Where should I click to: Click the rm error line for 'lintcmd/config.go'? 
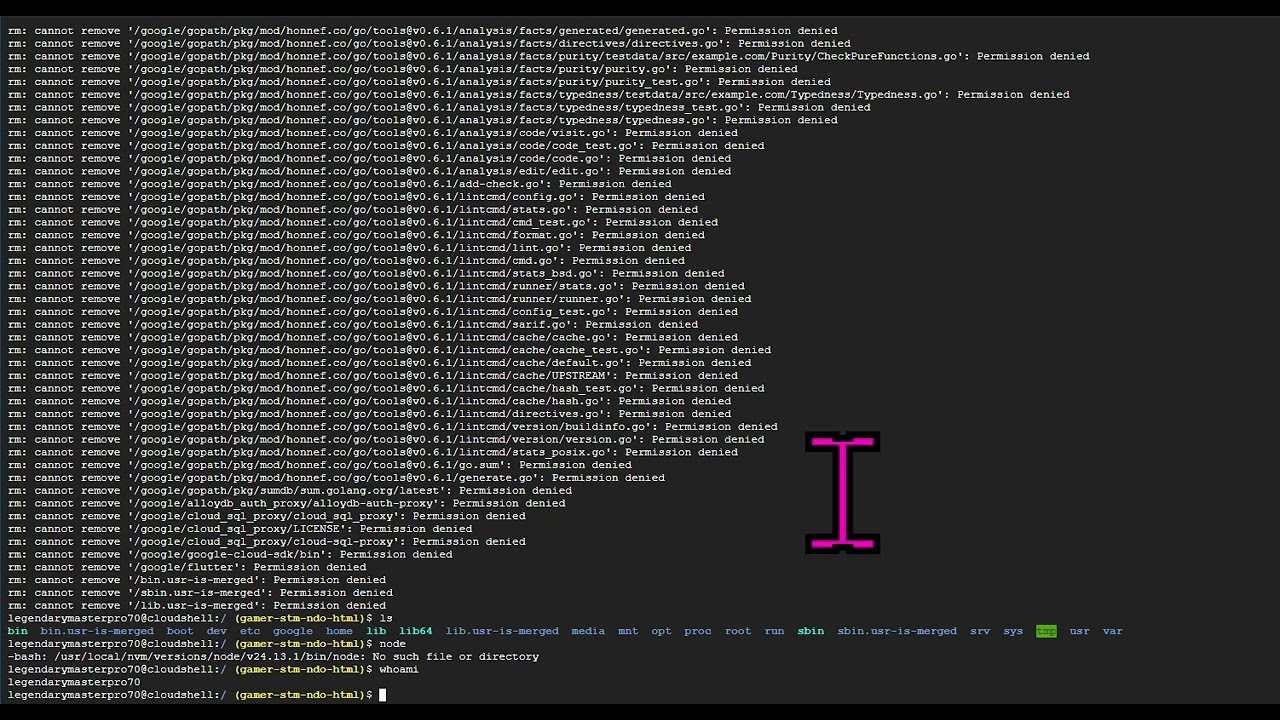[x=356, y=197]
